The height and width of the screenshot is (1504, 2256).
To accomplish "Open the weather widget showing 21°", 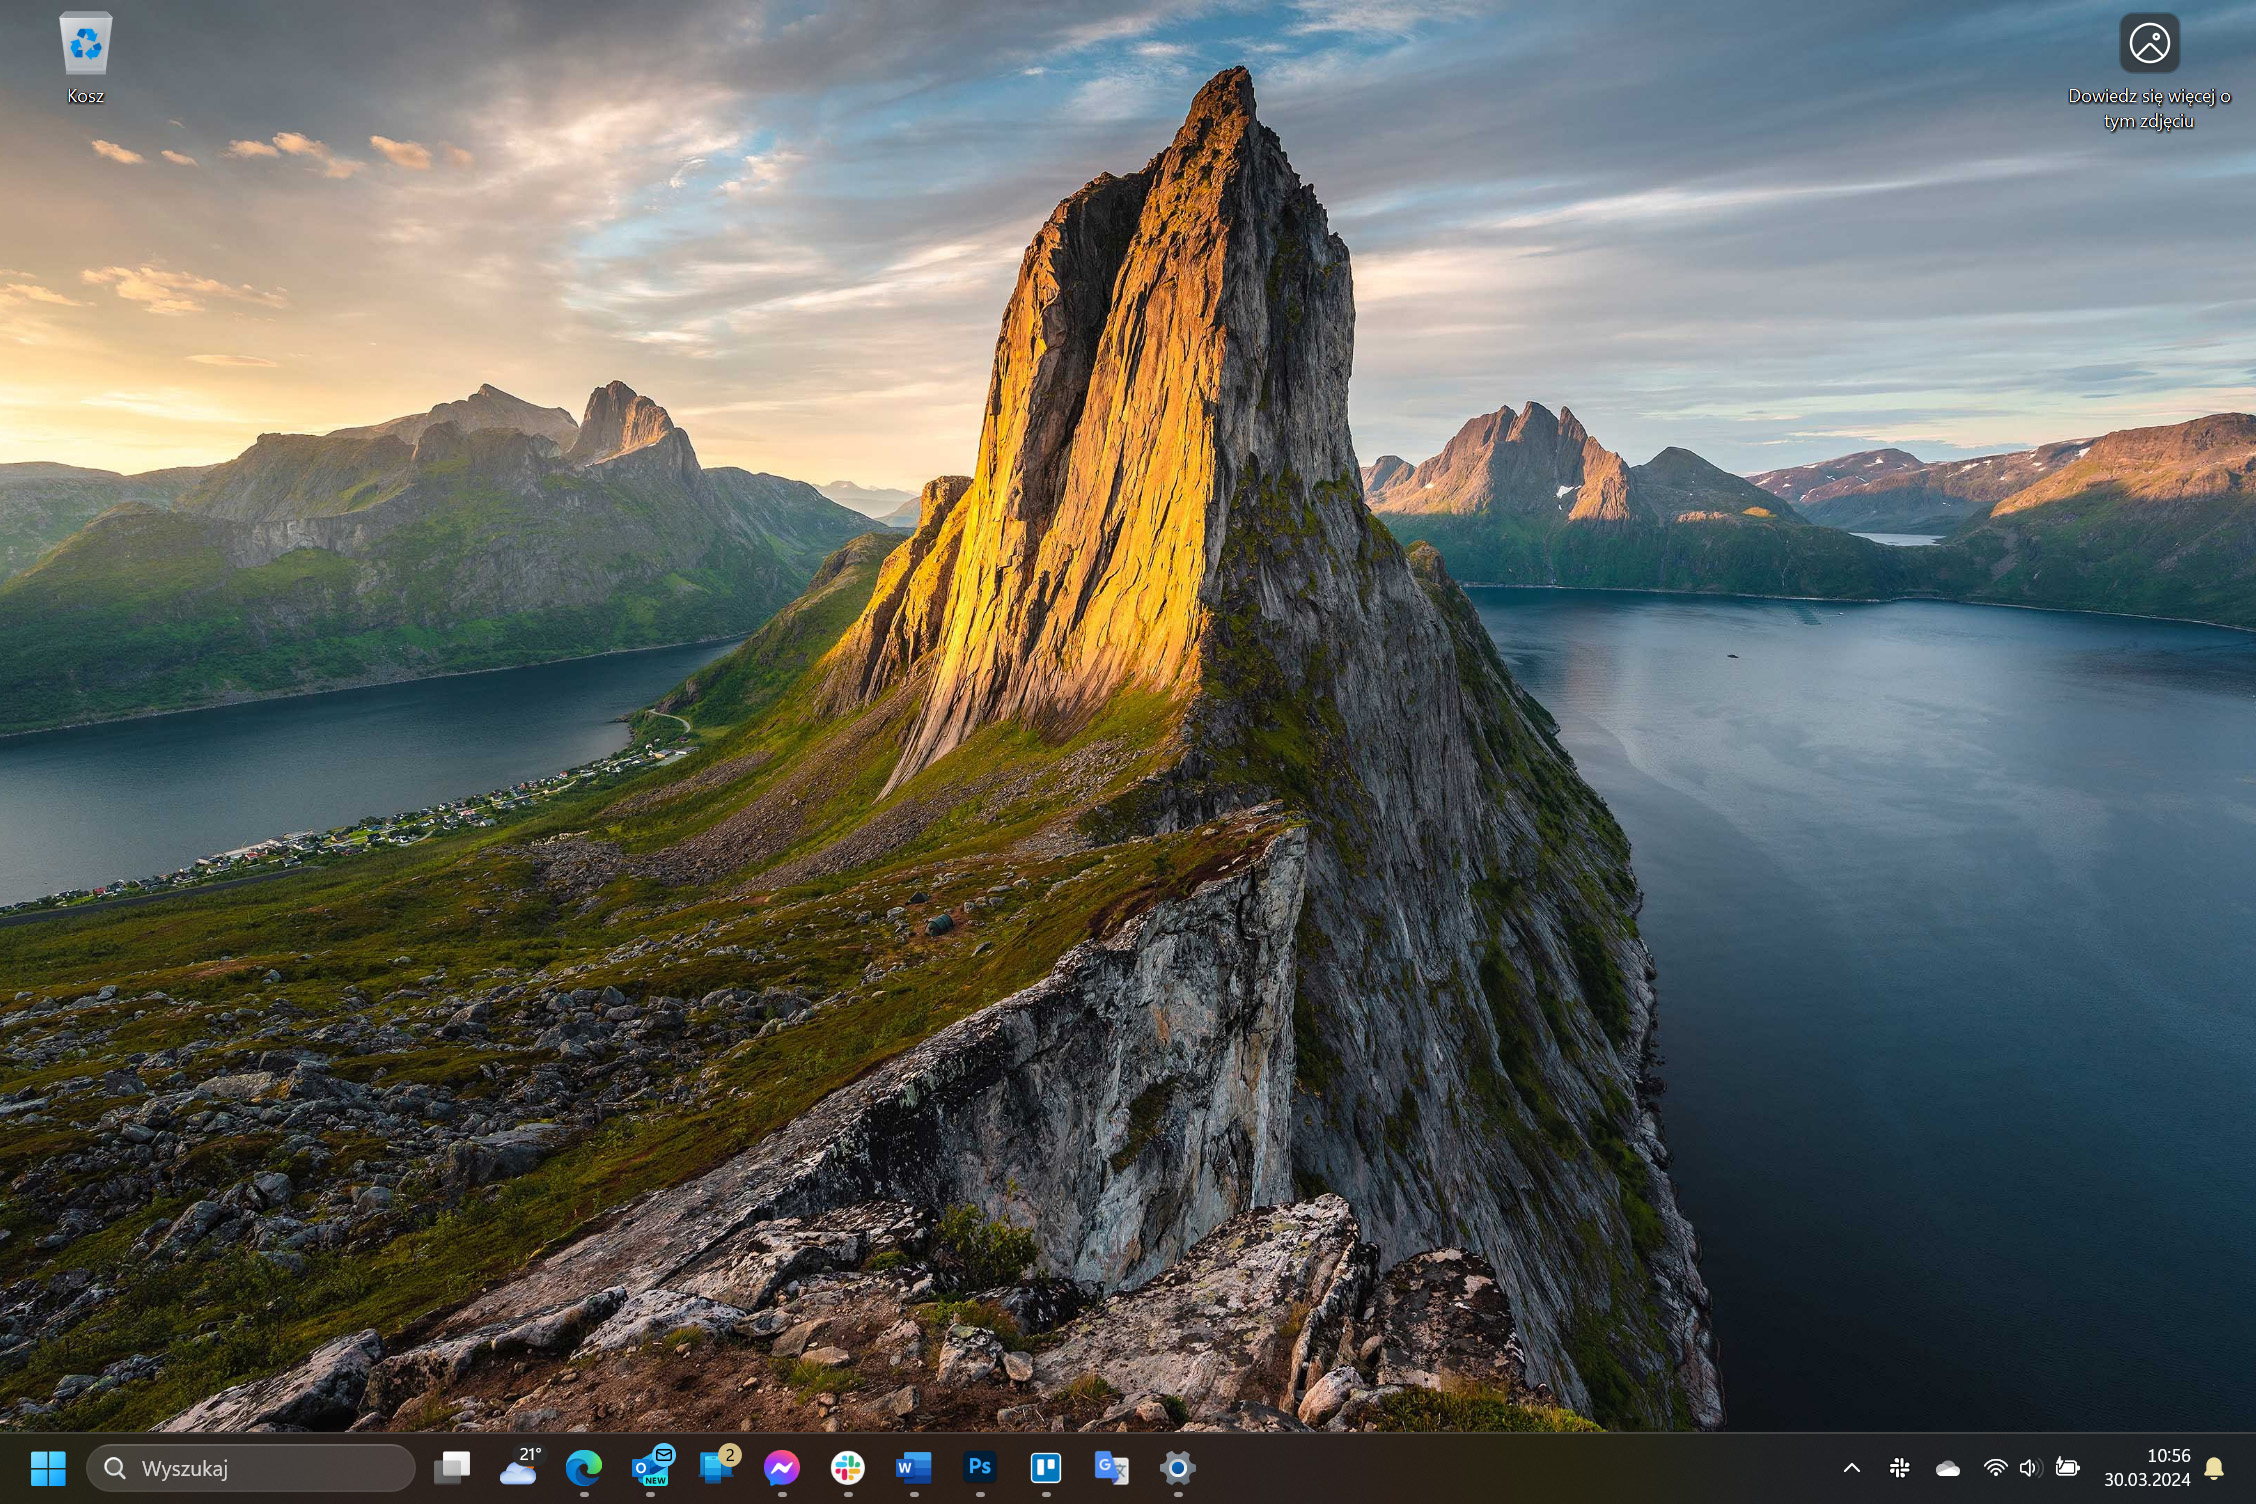I will point(519,1466).
